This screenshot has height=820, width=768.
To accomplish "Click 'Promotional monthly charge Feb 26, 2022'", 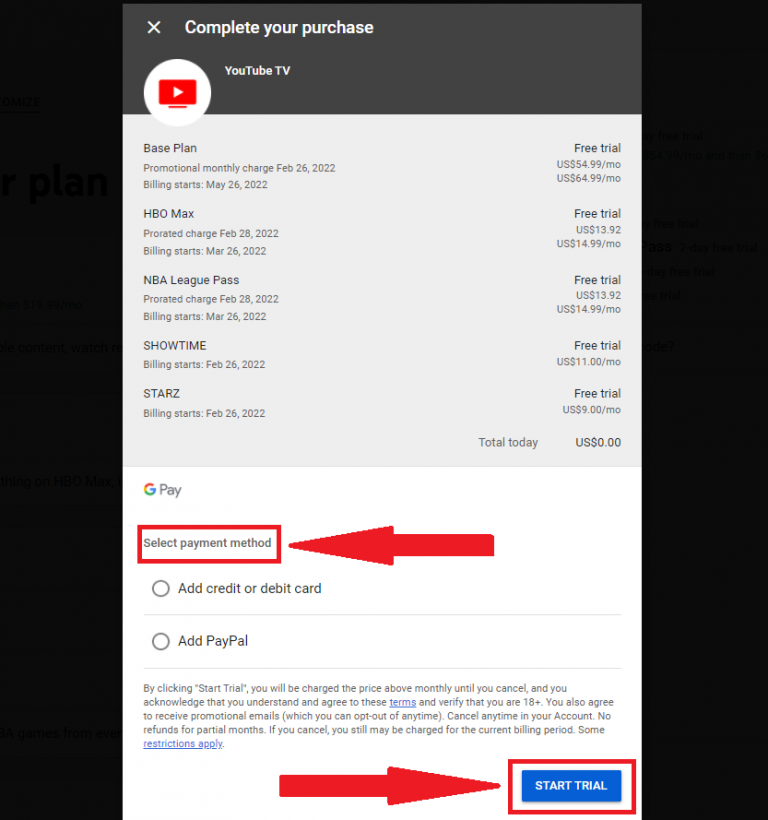I will 239,168.
